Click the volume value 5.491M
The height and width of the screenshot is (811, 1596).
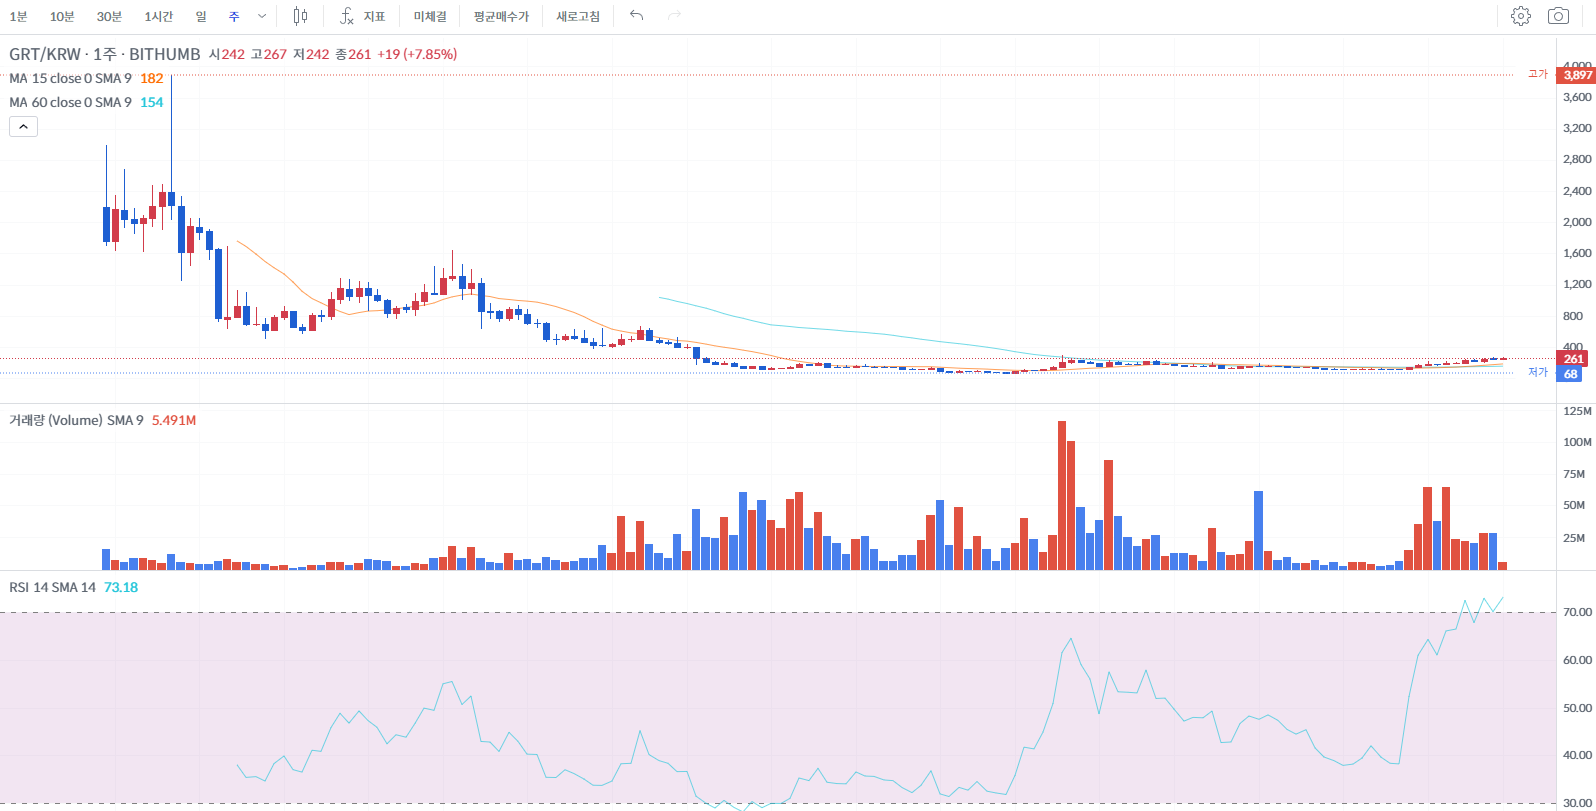click(x=174, y=420)
